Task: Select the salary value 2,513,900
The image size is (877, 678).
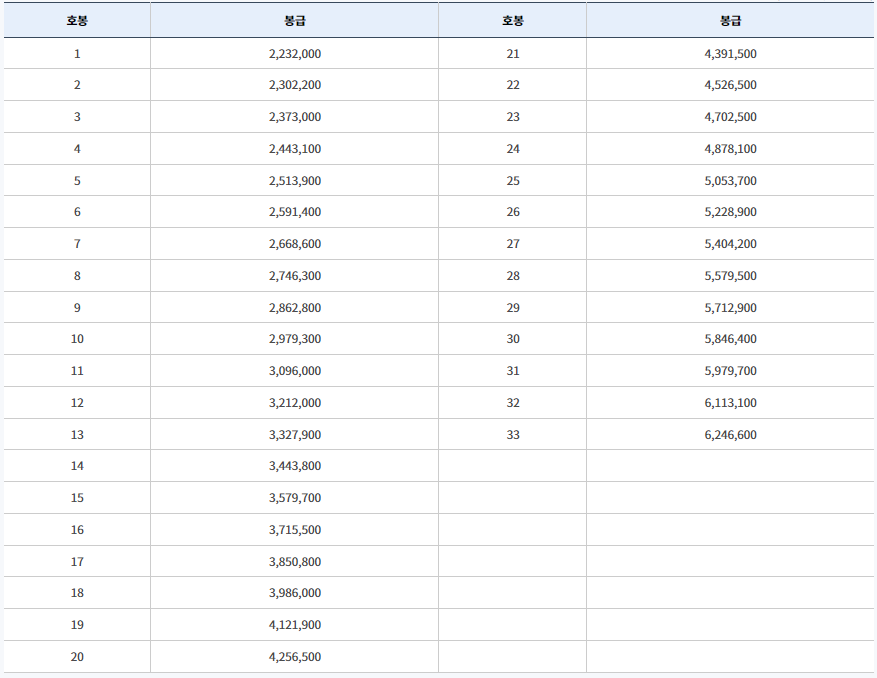Action: point(295,181)
